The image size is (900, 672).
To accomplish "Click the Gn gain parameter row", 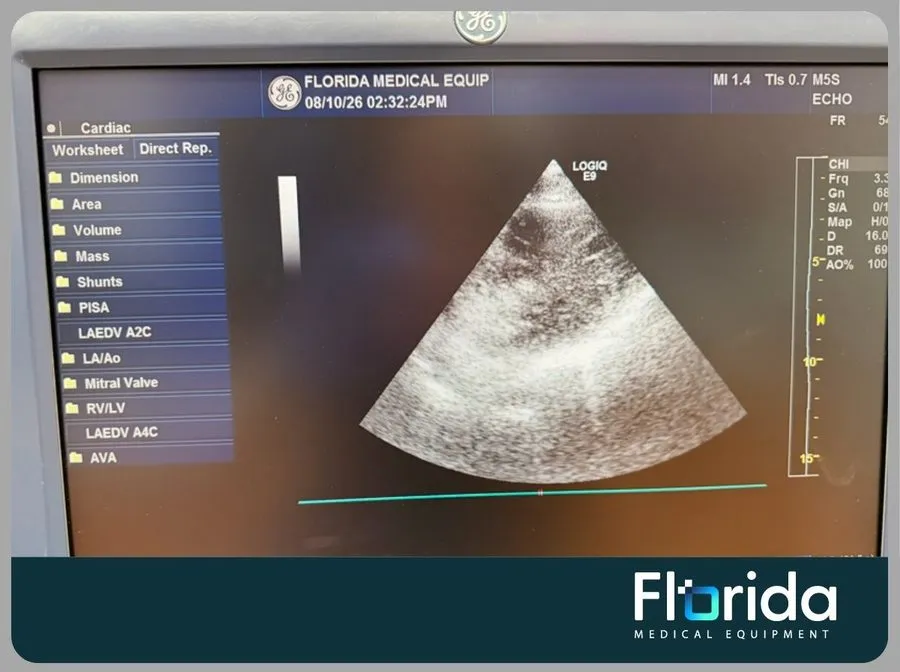I will coord(858,193).
